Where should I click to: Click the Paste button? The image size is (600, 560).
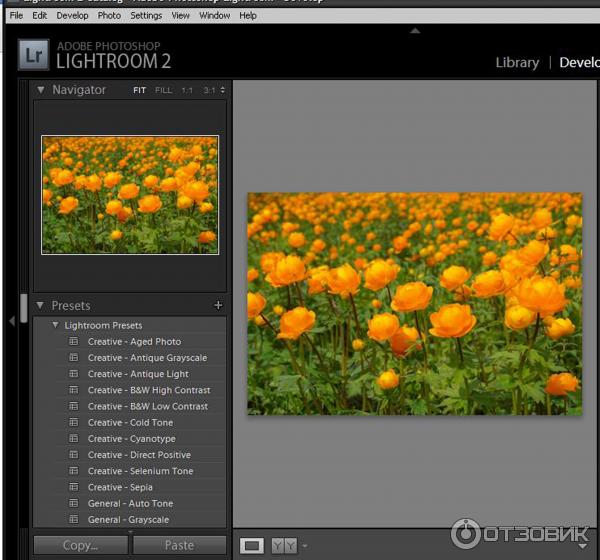pos(179,545)
